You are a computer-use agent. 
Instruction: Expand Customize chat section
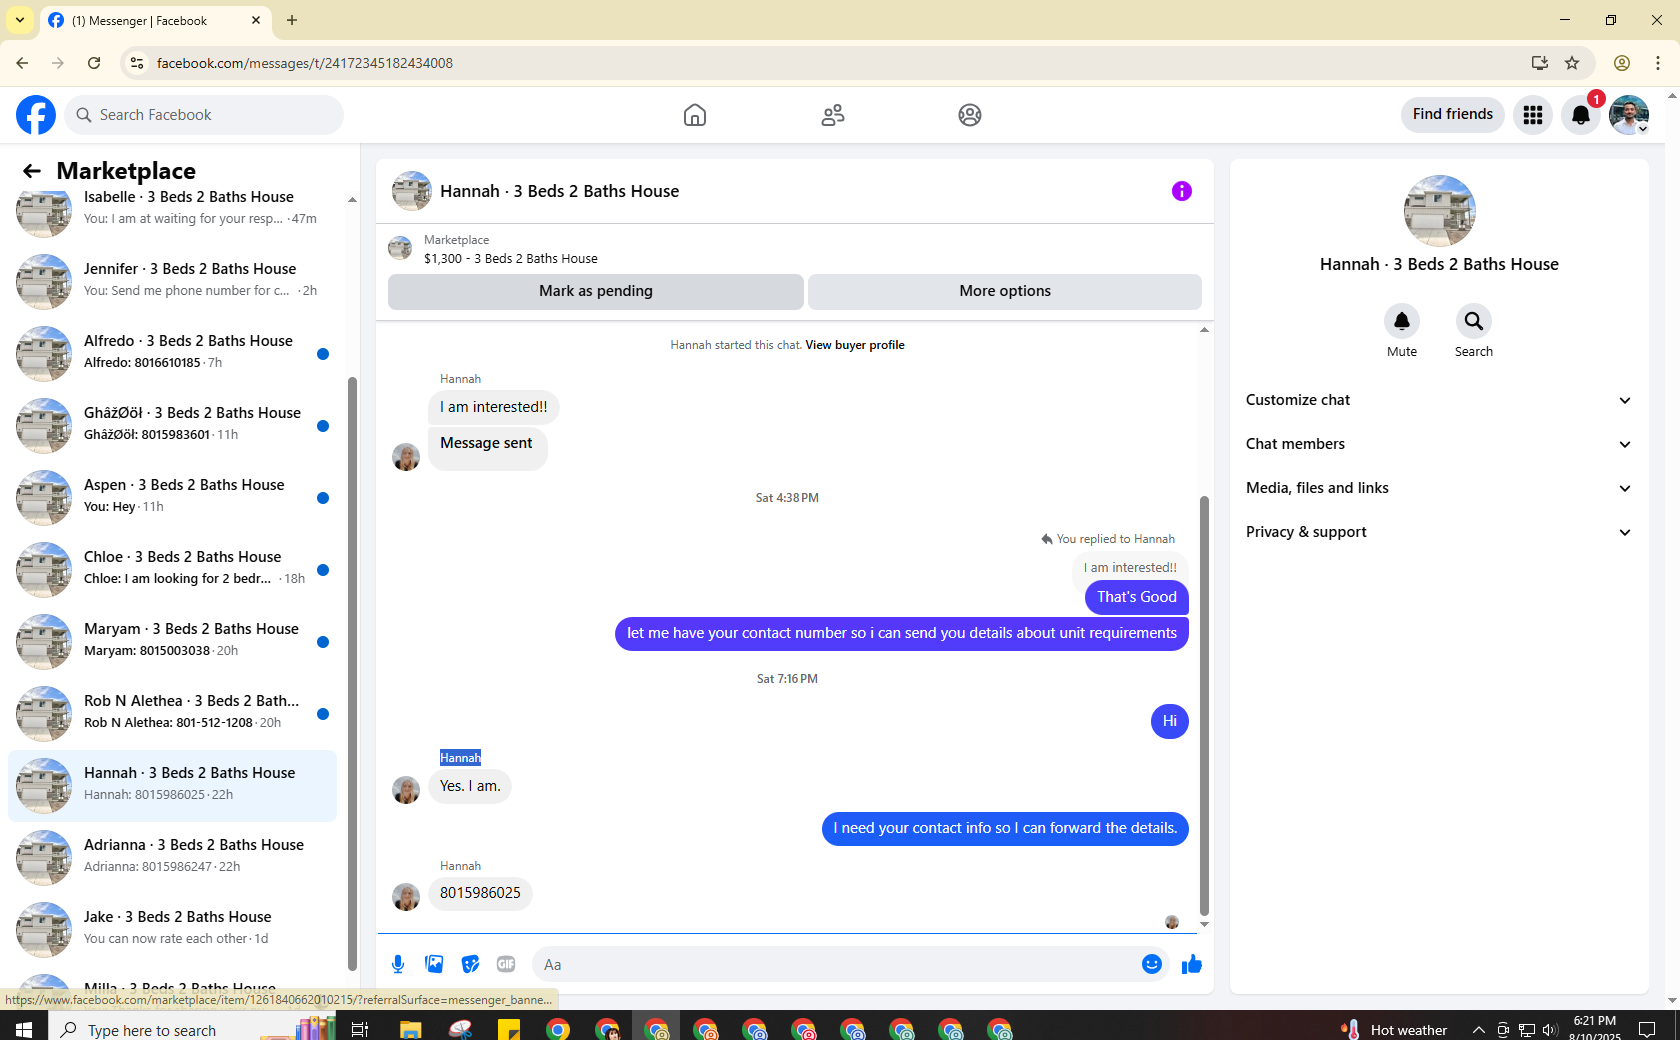pyautogui.click(x=1439, y=400)
